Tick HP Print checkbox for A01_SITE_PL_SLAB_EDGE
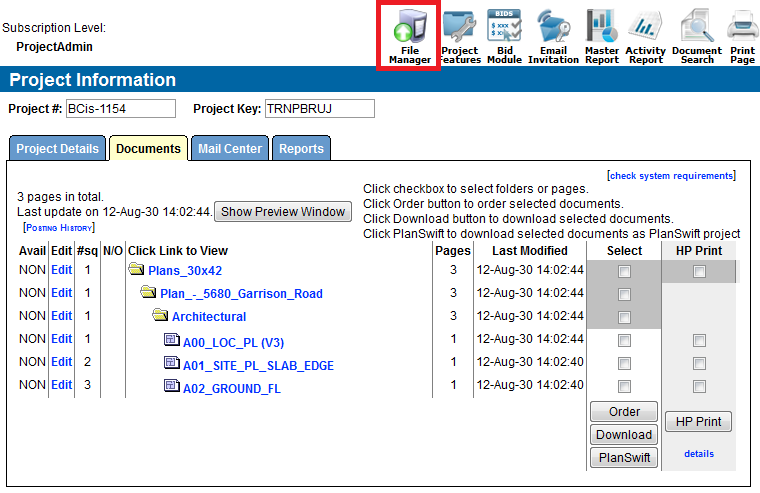Screen dimensions: 760x493 (x=699, y=364)
